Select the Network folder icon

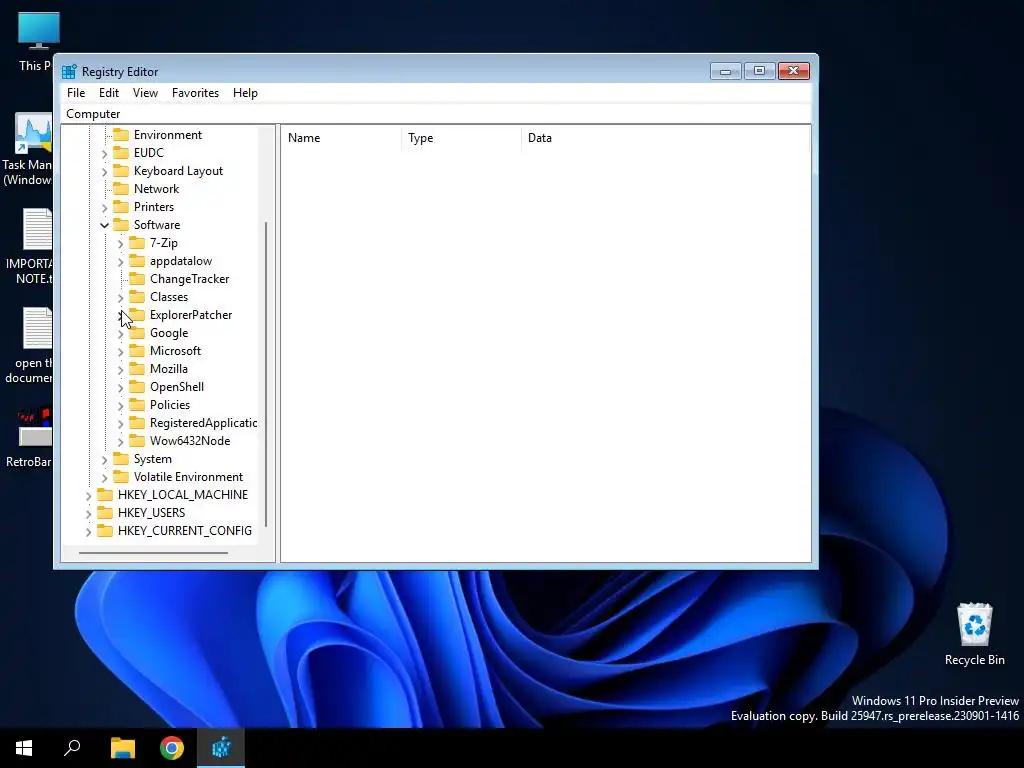[x=121, y=189]
